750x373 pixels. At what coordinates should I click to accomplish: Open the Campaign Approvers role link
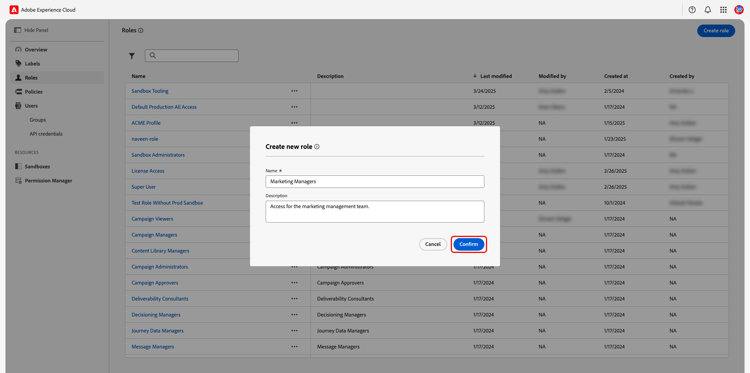(155, 283)
